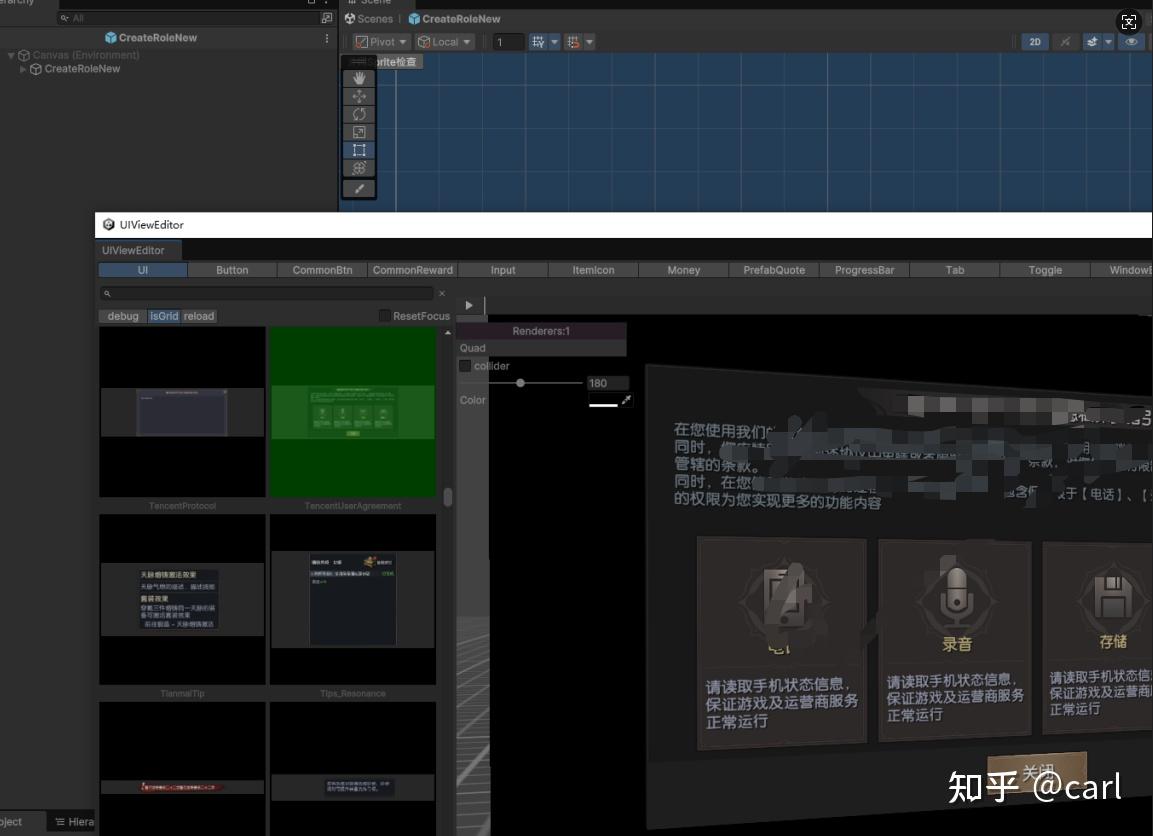Switch to the Toggle tab
The width and height of the screenshot is (1153, 836).
[x=1046, y=271]
